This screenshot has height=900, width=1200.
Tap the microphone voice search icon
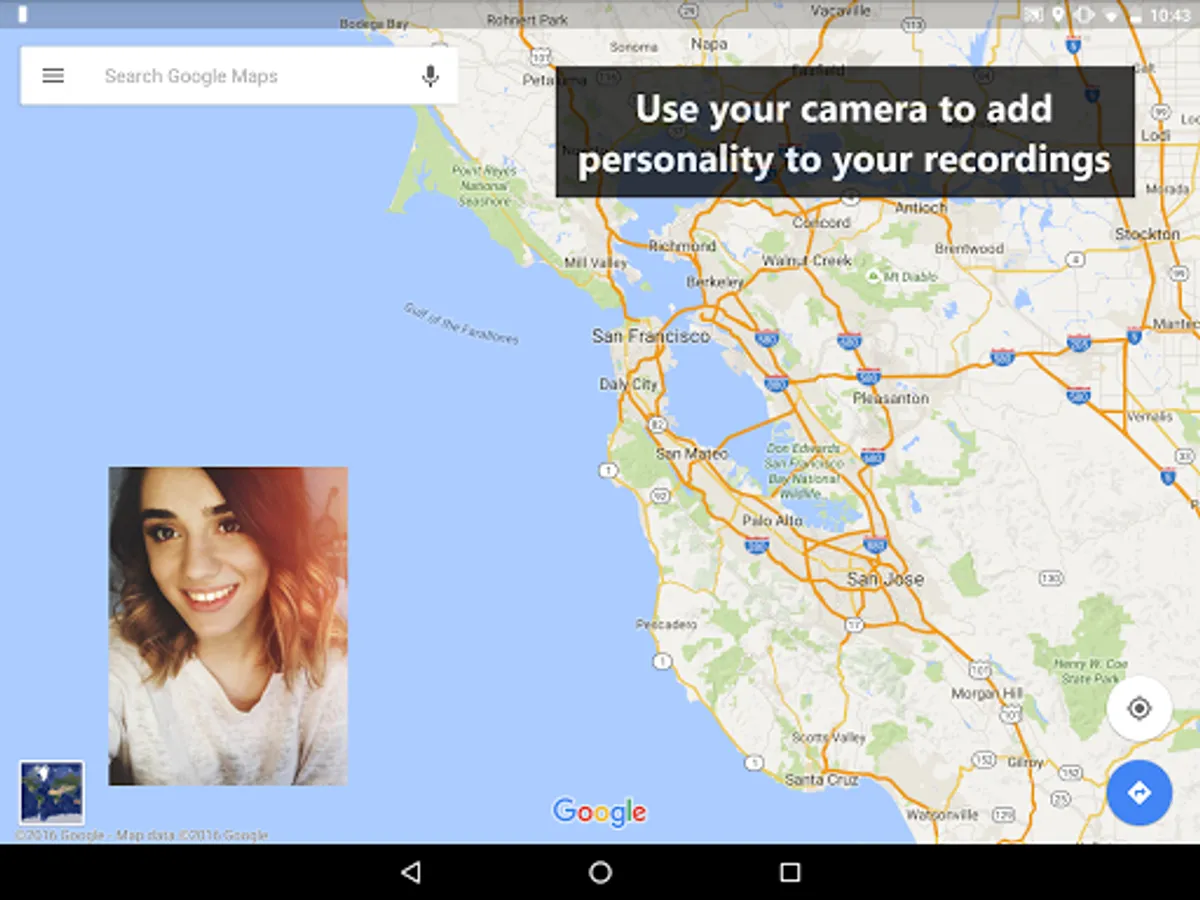(430, 76)
